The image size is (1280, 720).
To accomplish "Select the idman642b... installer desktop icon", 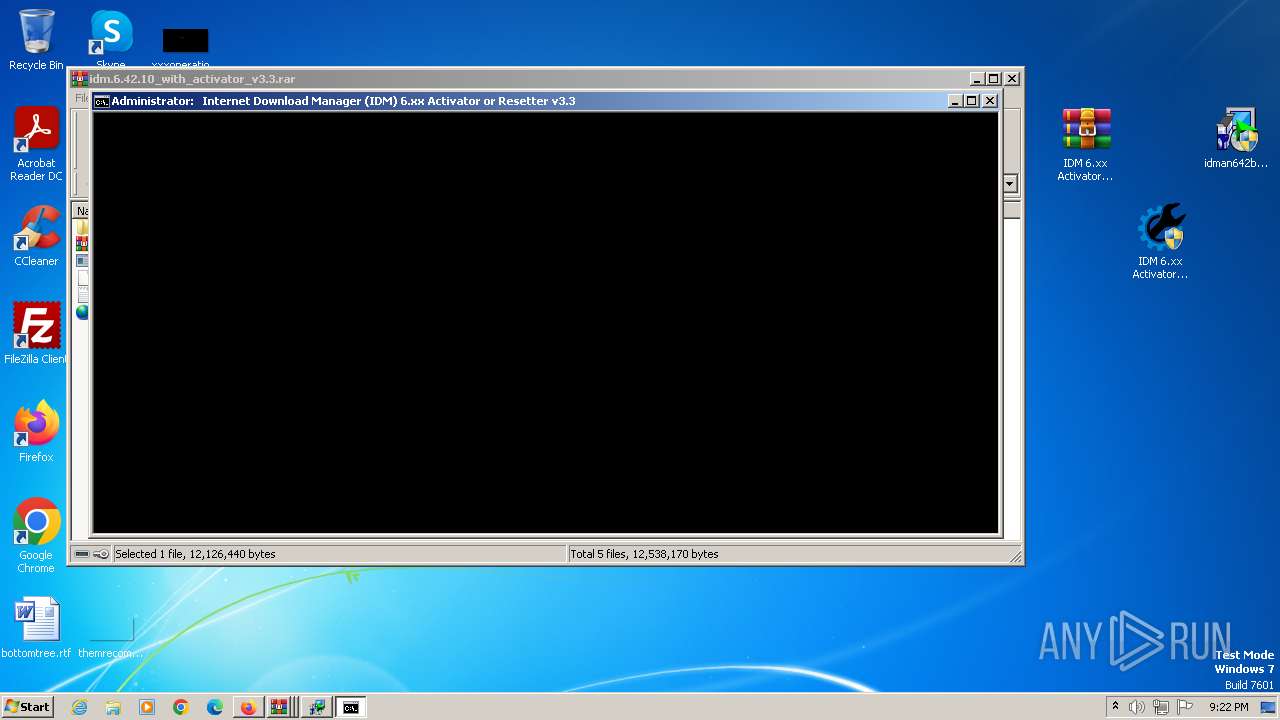I will [1236, 138].
